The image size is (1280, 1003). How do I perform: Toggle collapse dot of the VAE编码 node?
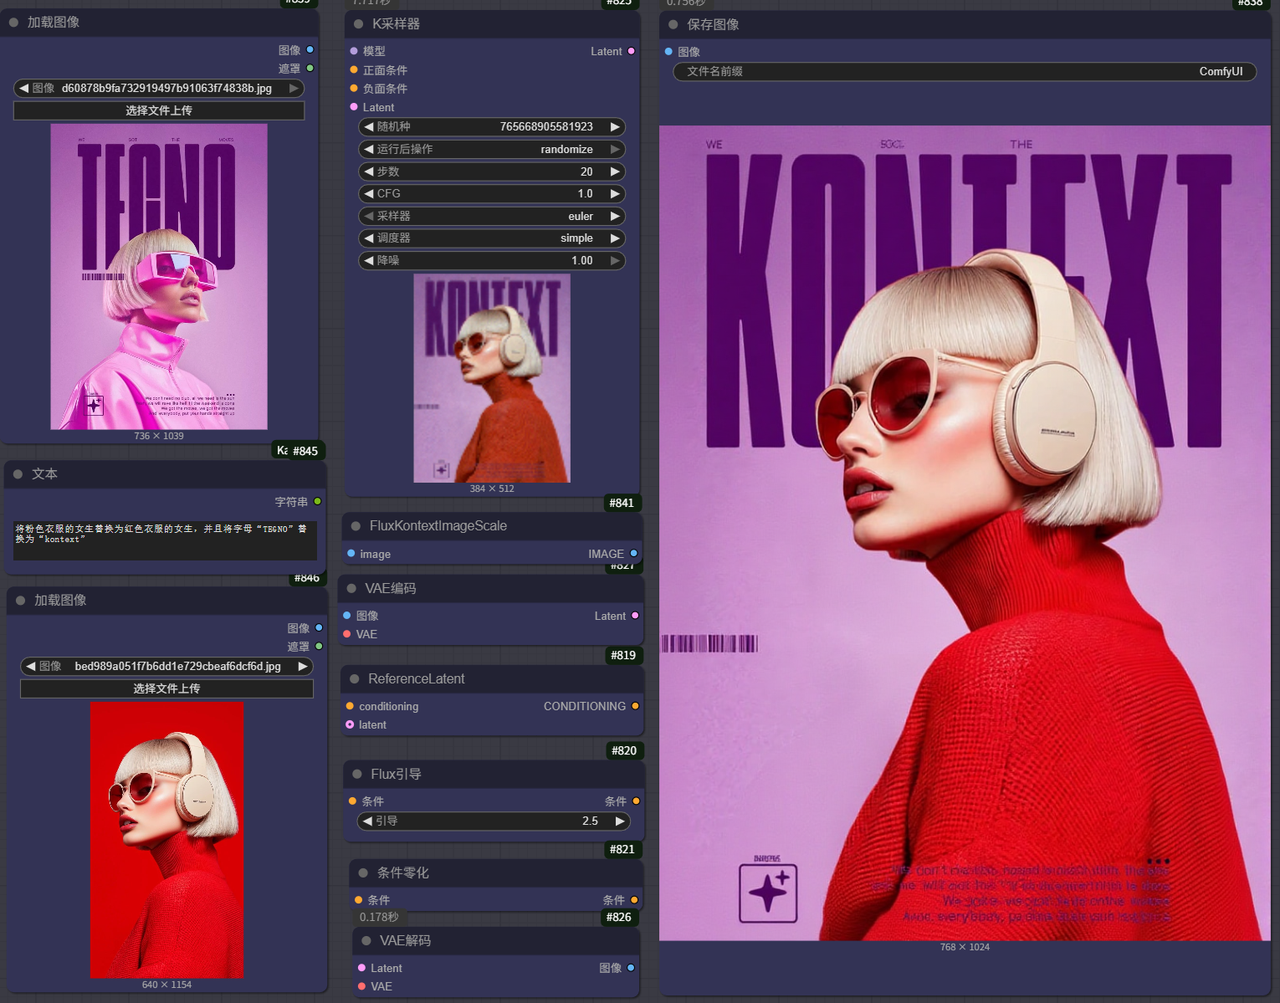352,589
